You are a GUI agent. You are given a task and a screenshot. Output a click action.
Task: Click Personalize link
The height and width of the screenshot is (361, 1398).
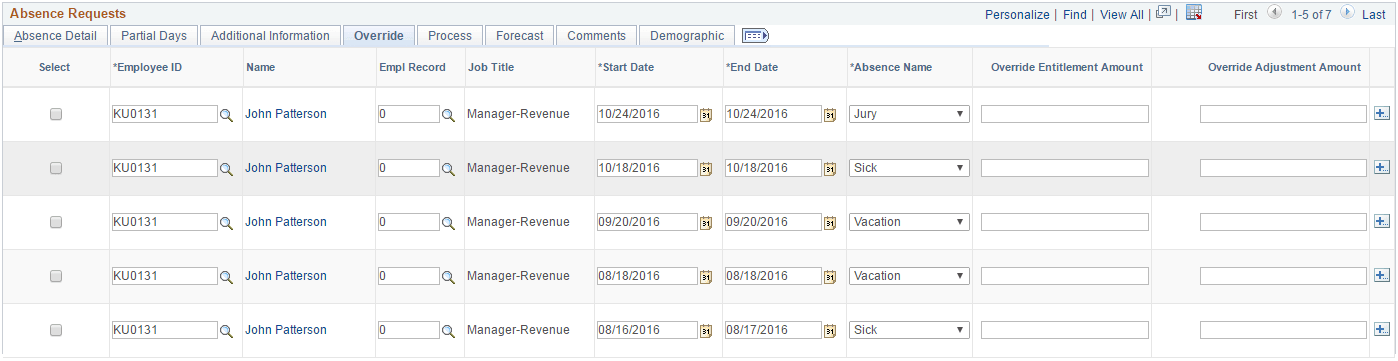pyautogui.click(x=1017, y=15)
